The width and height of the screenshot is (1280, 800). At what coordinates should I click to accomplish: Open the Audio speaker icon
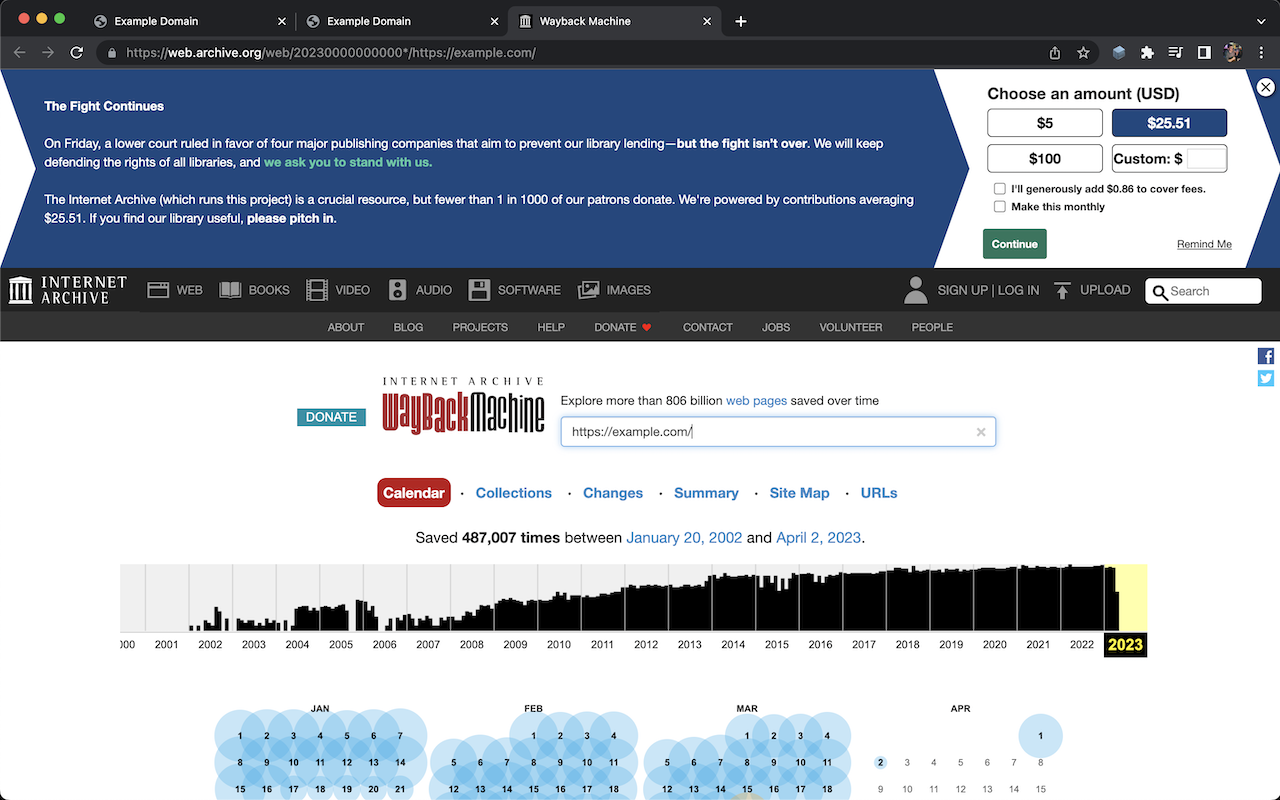[398, 290]
